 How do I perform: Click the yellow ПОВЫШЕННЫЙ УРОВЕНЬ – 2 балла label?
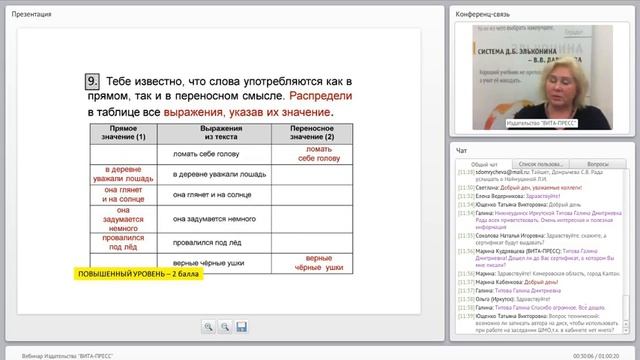[x=138, y=274]
